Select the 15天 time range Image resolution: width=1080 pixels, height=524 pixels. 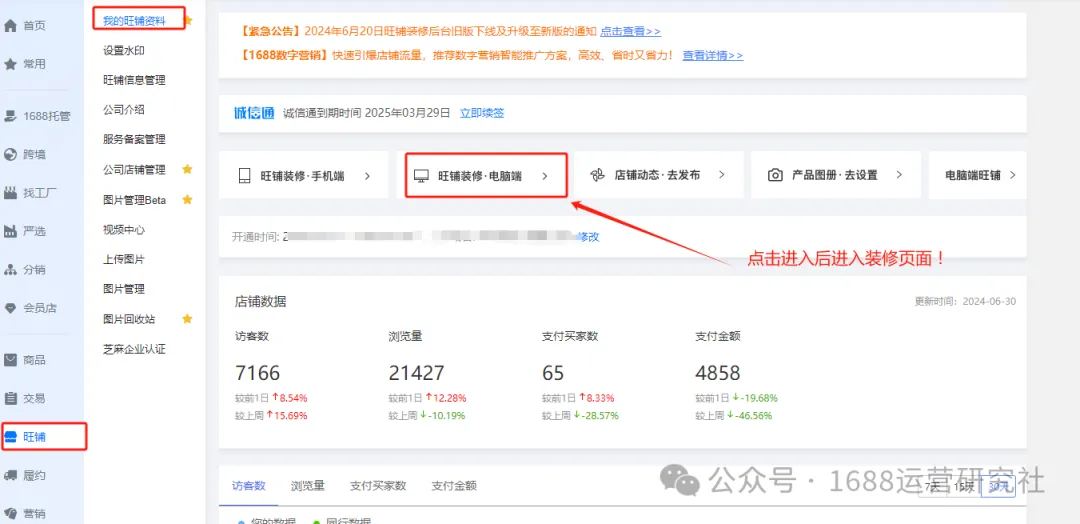pyautogui.click(x=964, y=487)
